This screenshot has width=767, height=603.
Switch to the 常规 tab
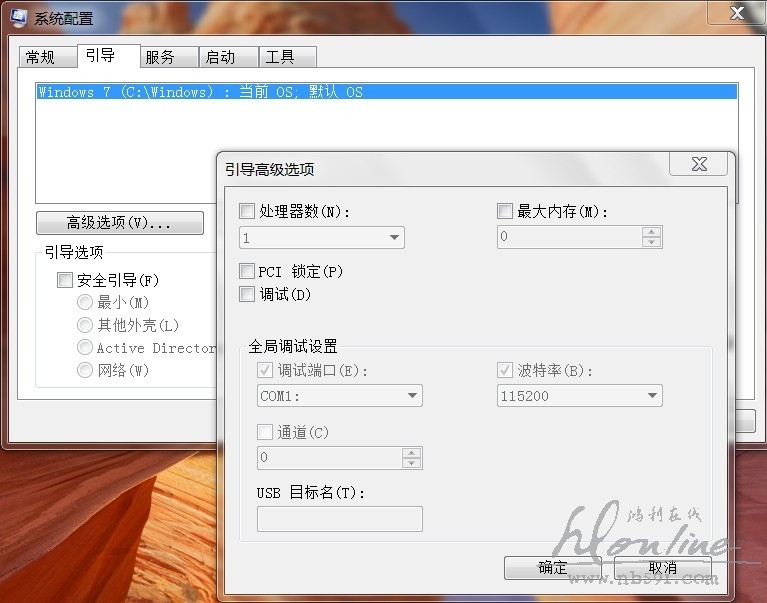tap(47, 57)
